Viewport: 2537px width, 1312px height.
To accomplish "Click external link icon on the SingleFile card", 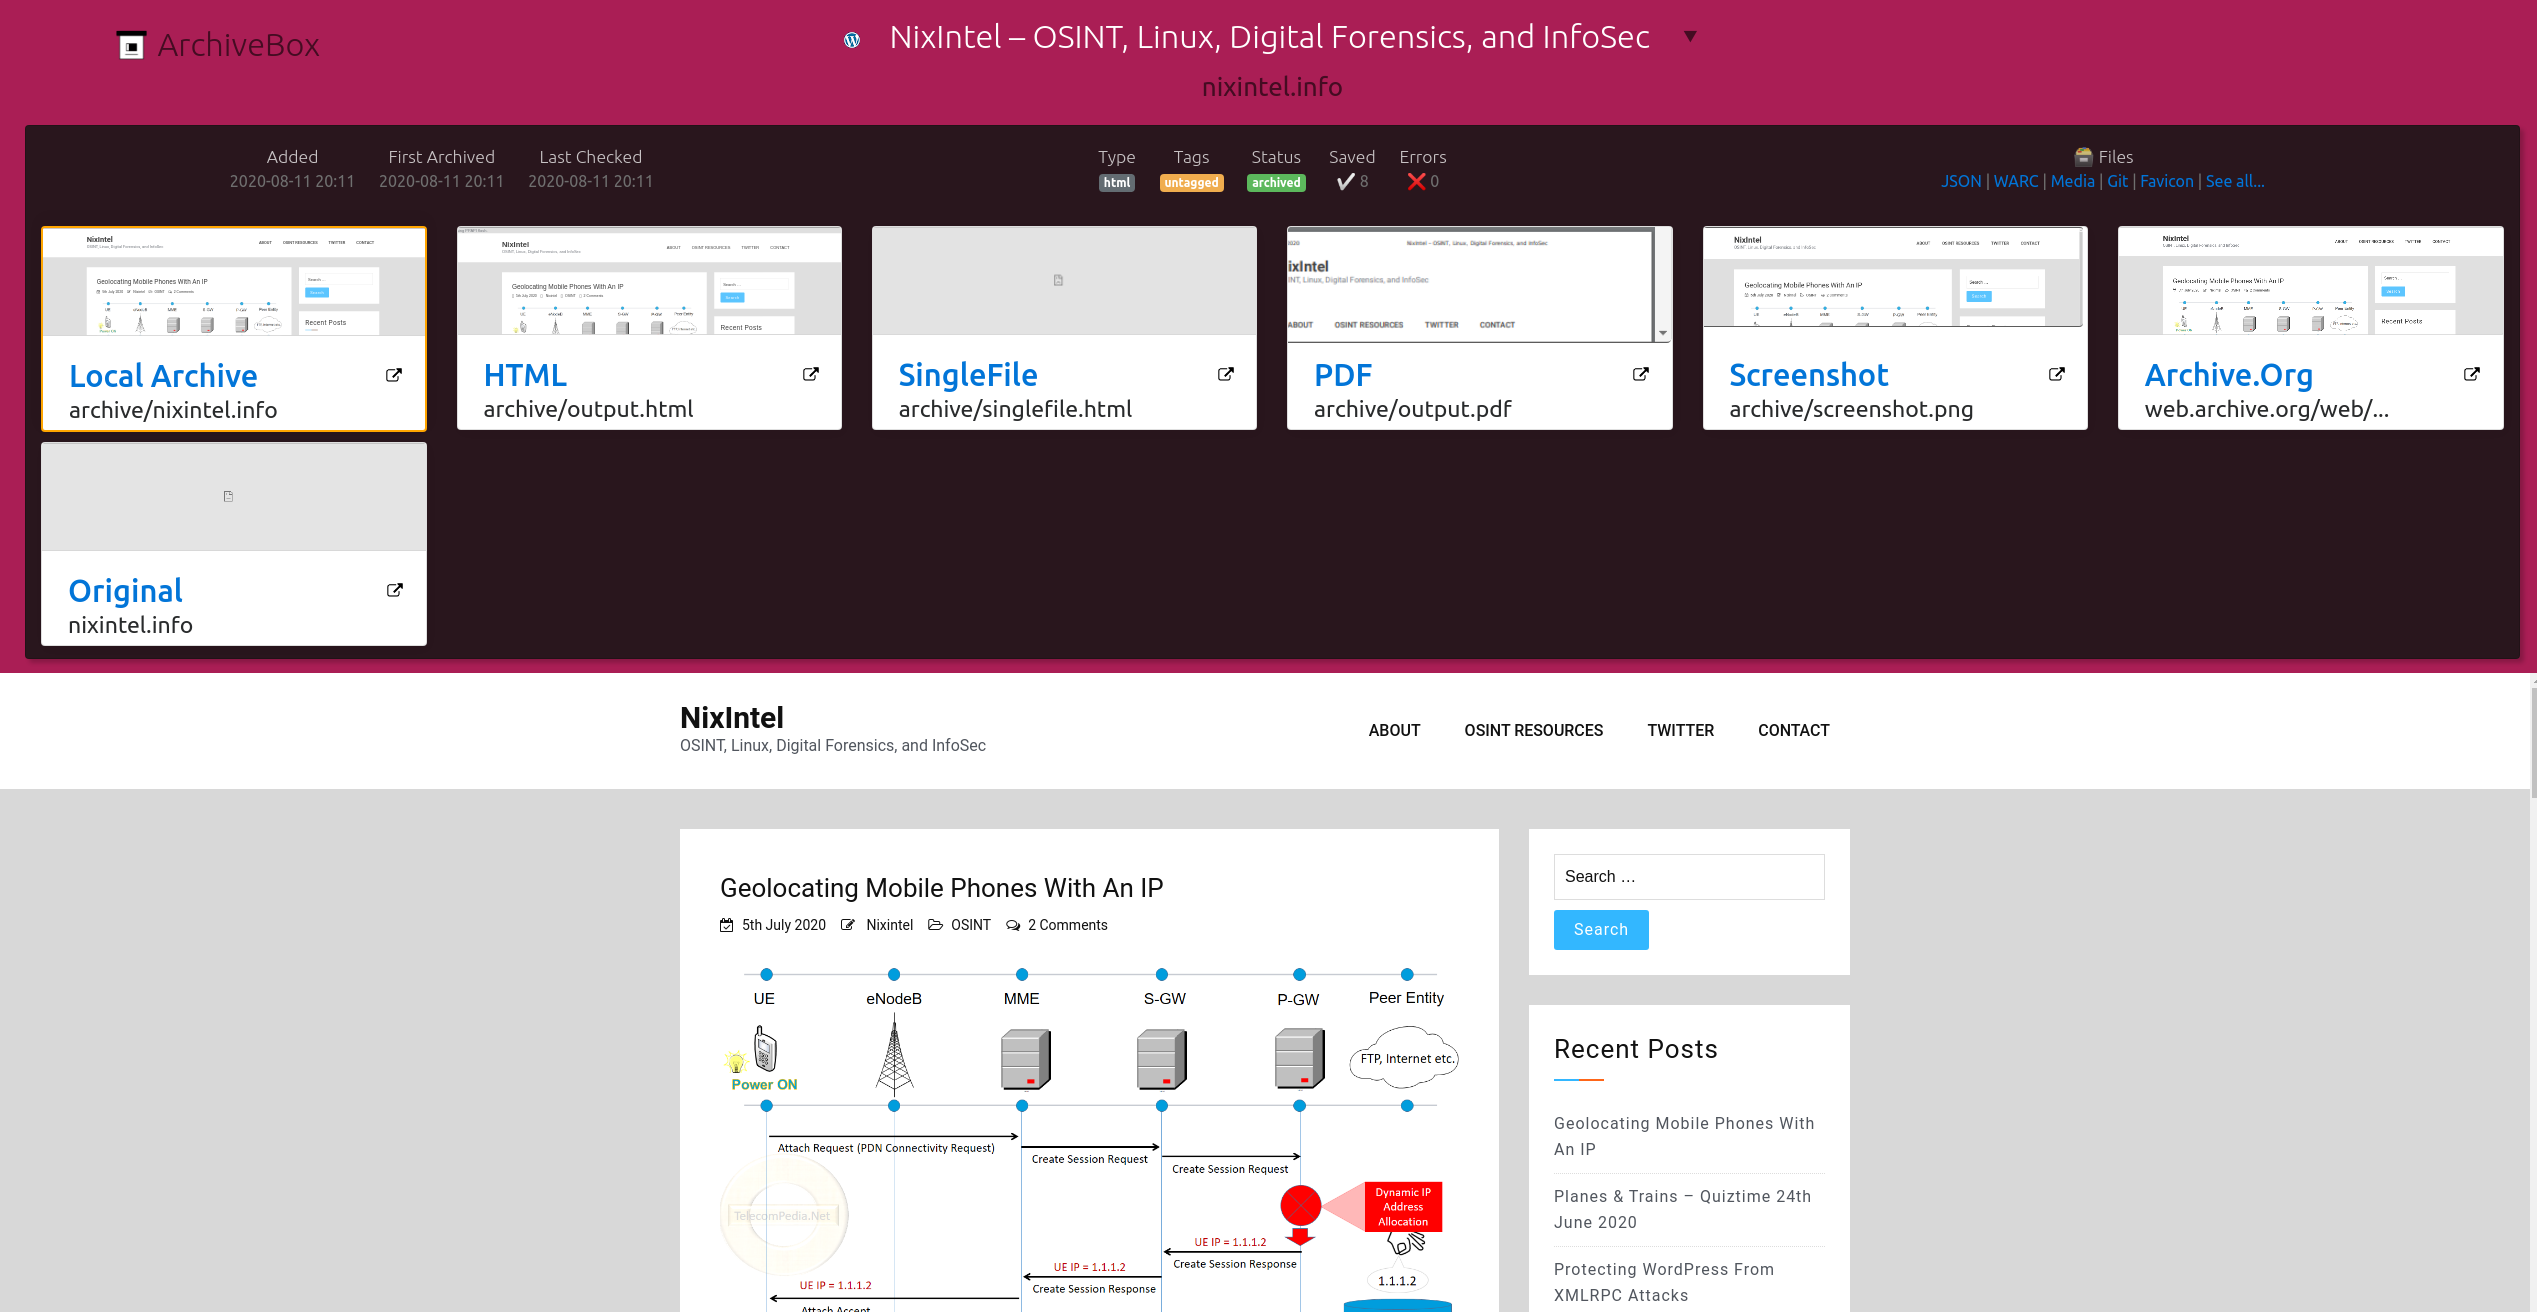I will pos(1225,373).
